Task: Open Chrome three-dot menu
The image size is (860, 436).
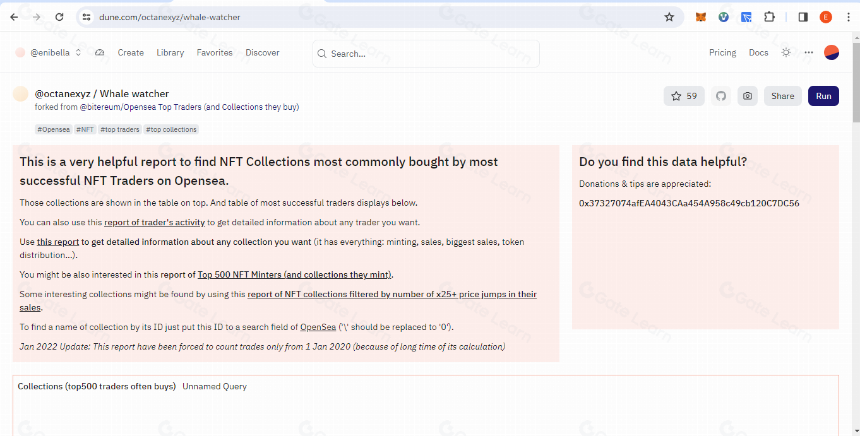Action: (x=848, y=17)
